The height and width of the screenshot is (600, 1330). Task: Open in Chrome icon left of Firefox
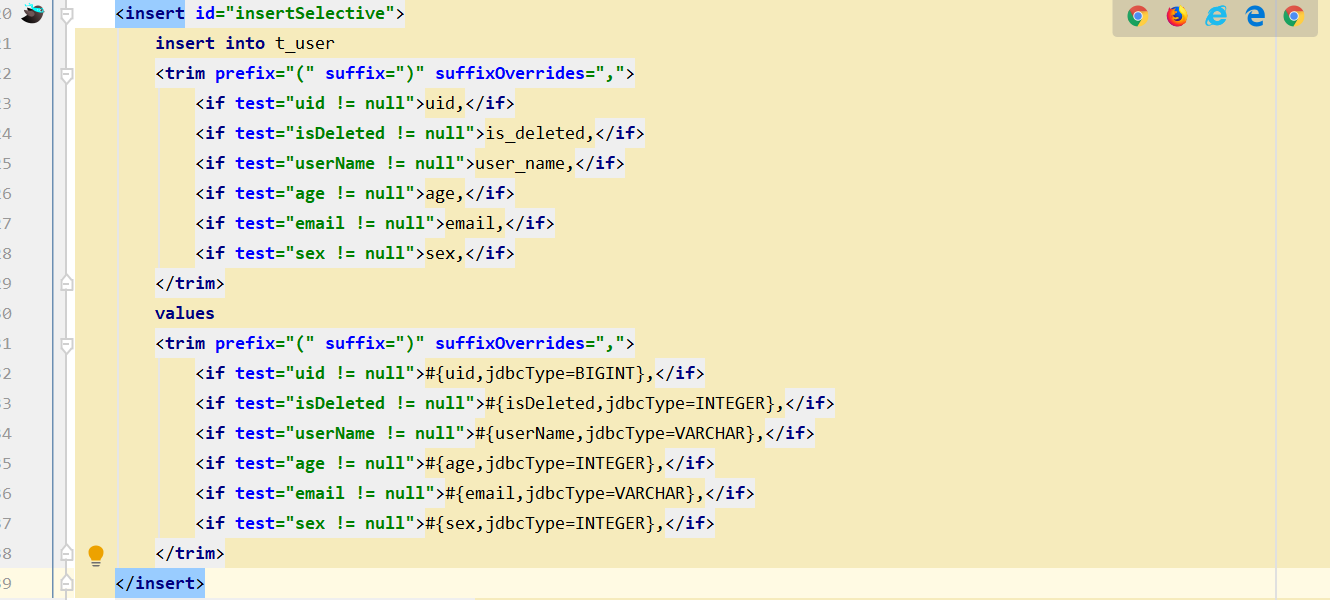click(x=1137, y=16)
